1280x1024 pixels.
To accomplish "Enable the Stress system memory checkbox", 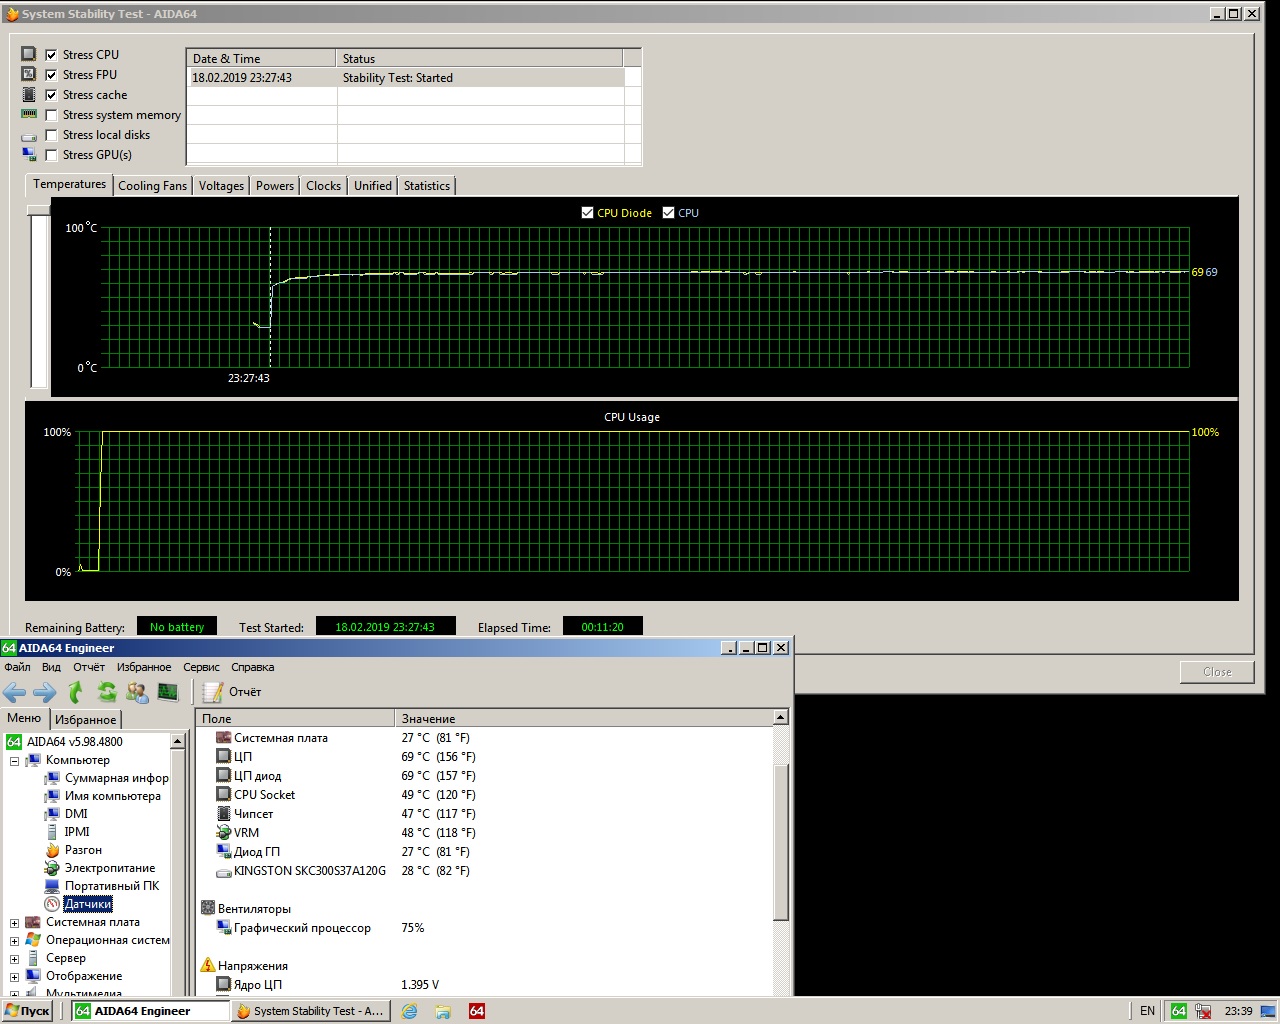I will pyautogui.click(x=52, y=115).
